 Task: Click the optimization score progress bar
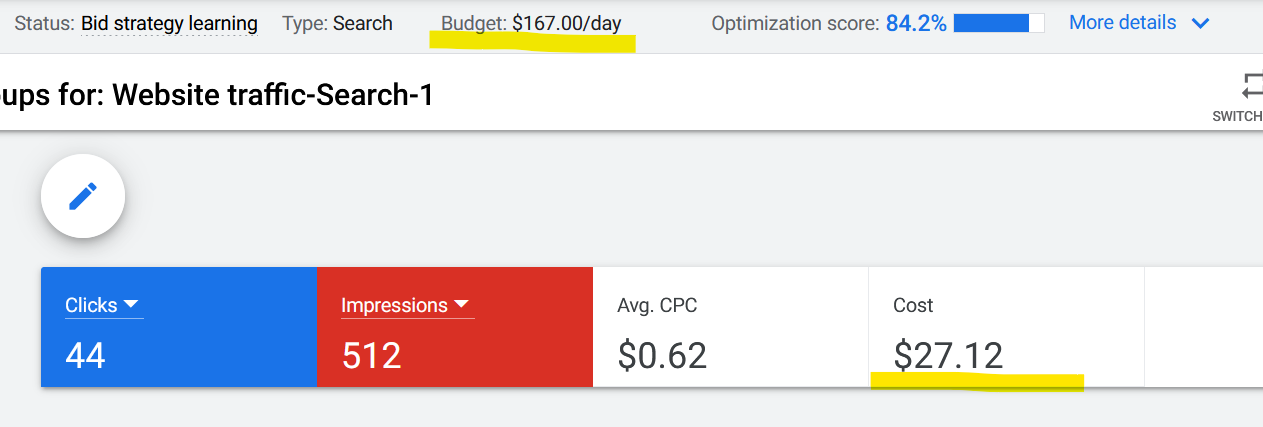coord(998,23)
